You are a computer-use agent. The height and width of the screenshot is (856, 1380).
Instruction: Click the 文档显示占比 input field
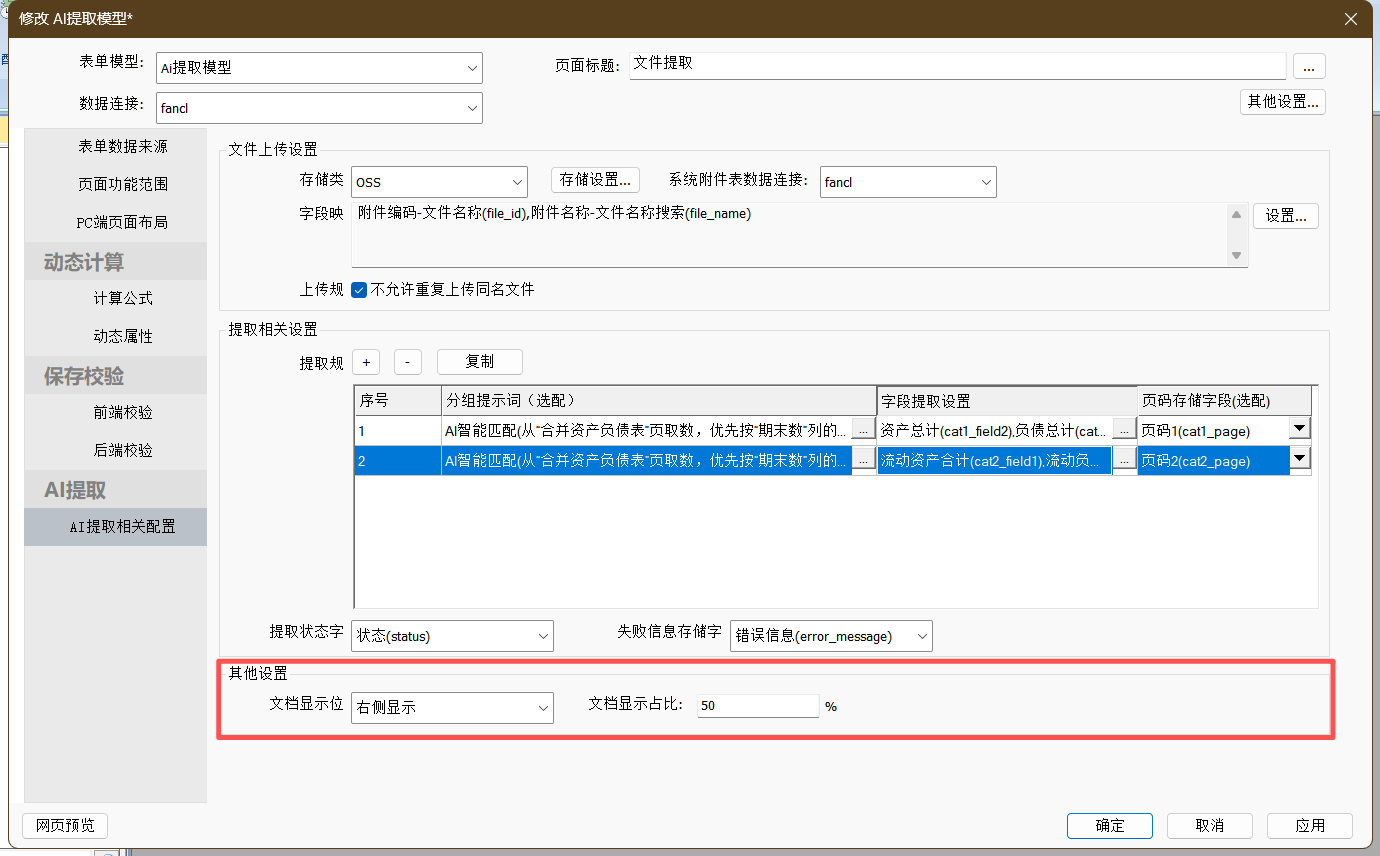757,706
